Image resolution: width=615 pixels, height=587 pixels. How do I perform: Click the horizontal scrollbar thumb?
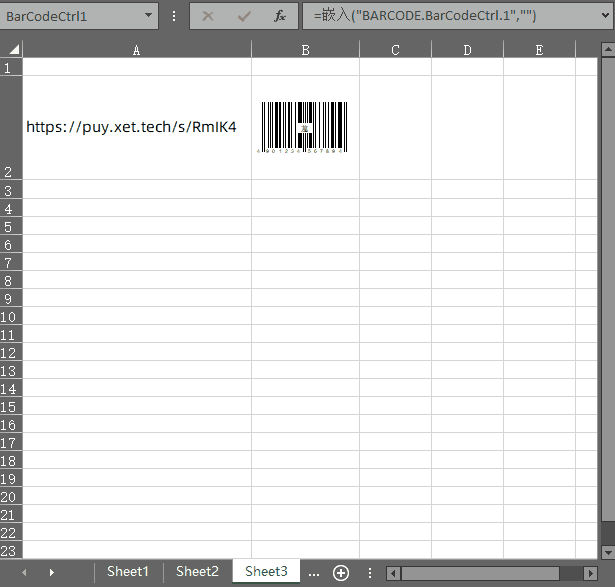[480, 573]
